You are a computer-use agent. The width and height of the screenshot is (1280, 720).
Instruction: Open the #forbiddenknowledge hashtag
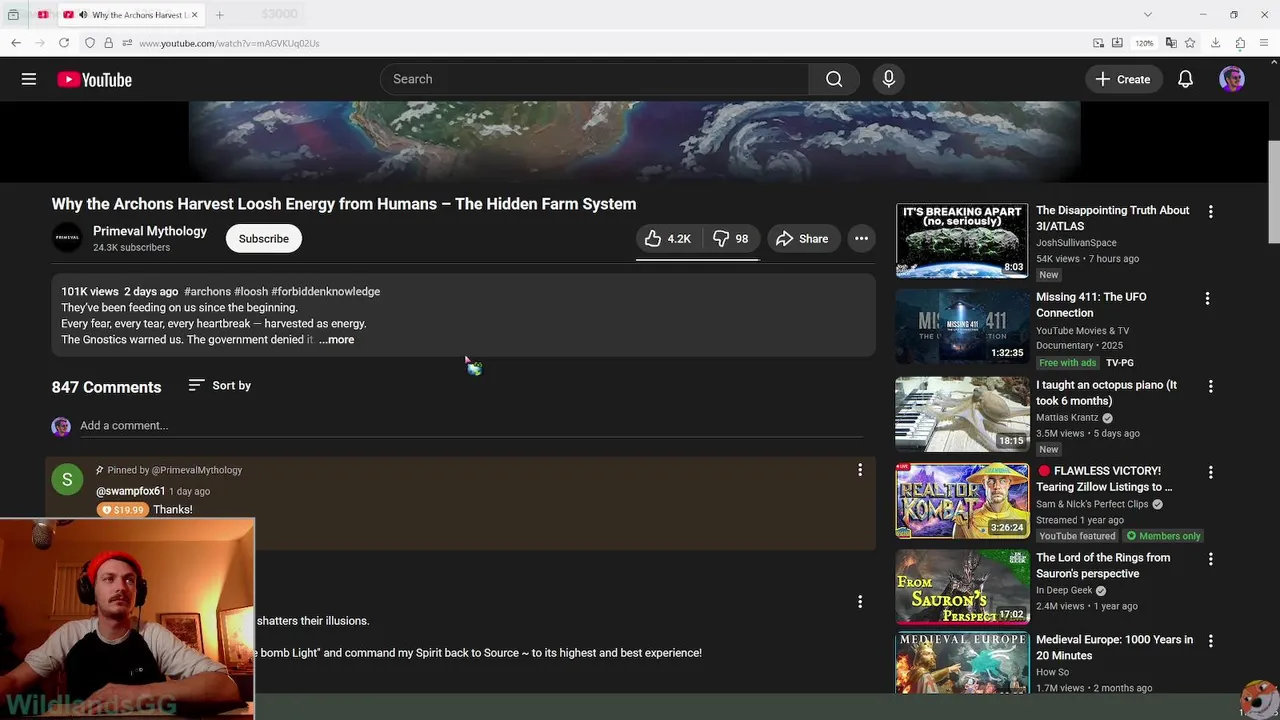click(326, 292)
